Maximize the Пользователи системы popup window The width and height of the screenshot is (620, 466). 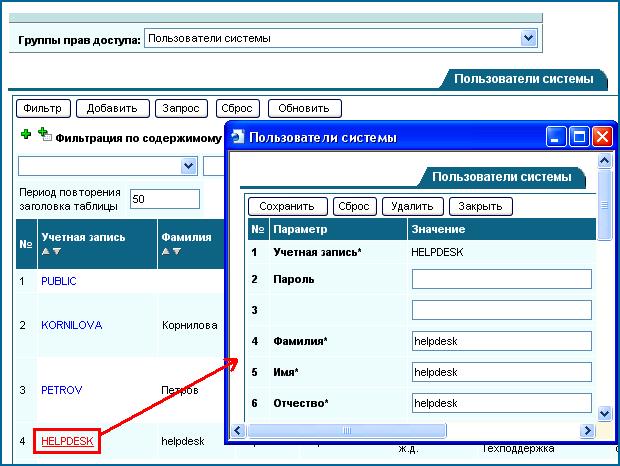pos(579,137)
